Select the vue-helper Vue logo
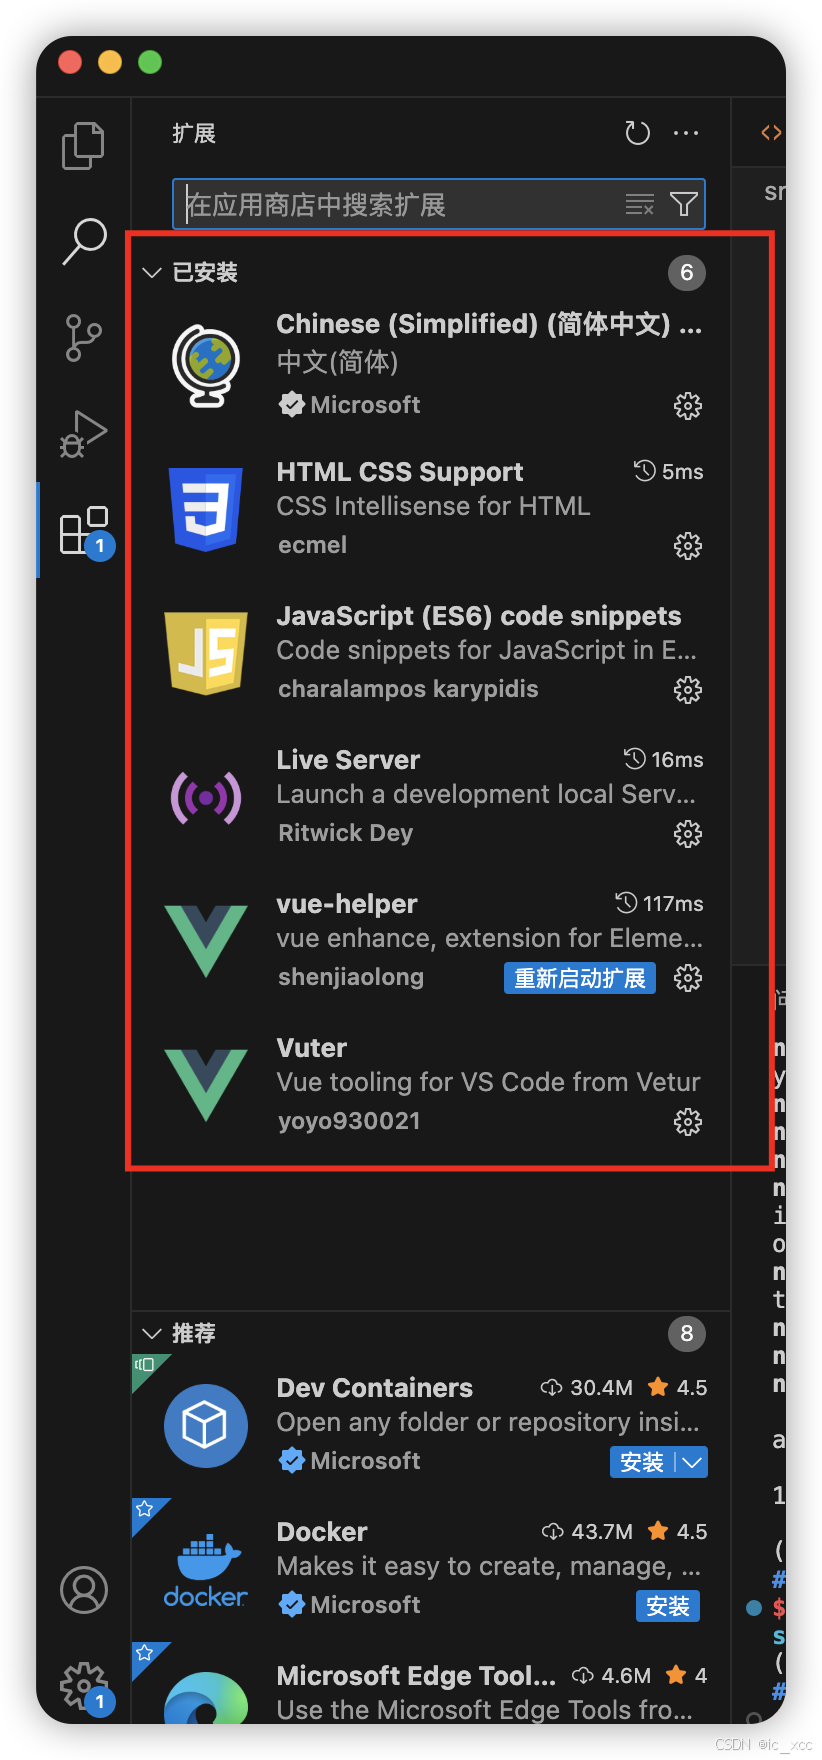The image size is (822, 1760). (x=206, y=941)
